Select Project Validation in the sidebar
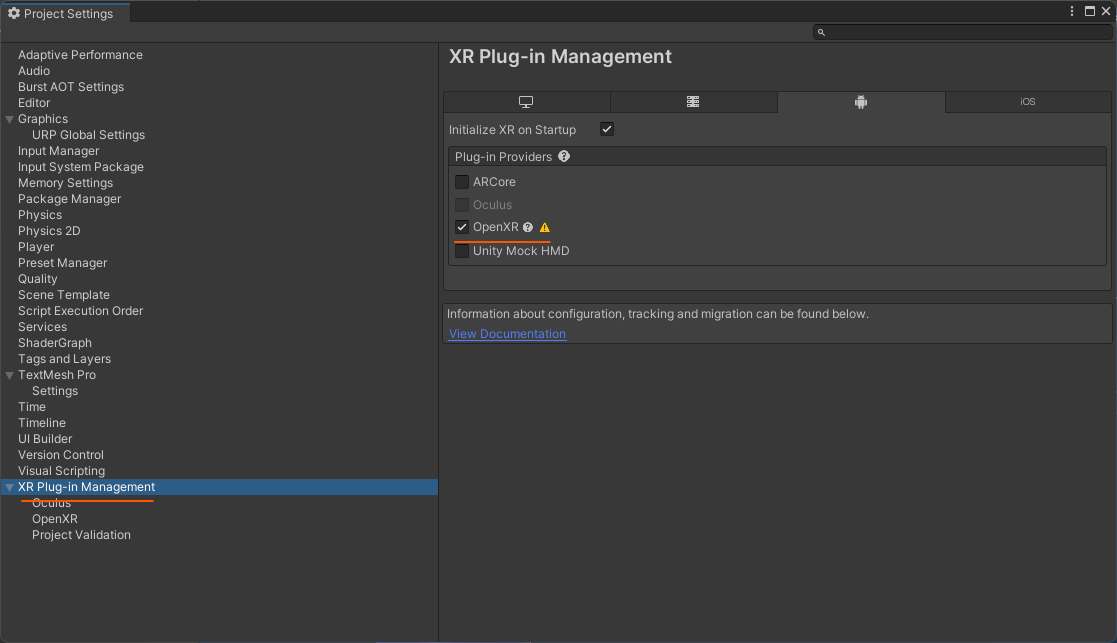This screenshot has width=1117, height=643. point(81,535)
